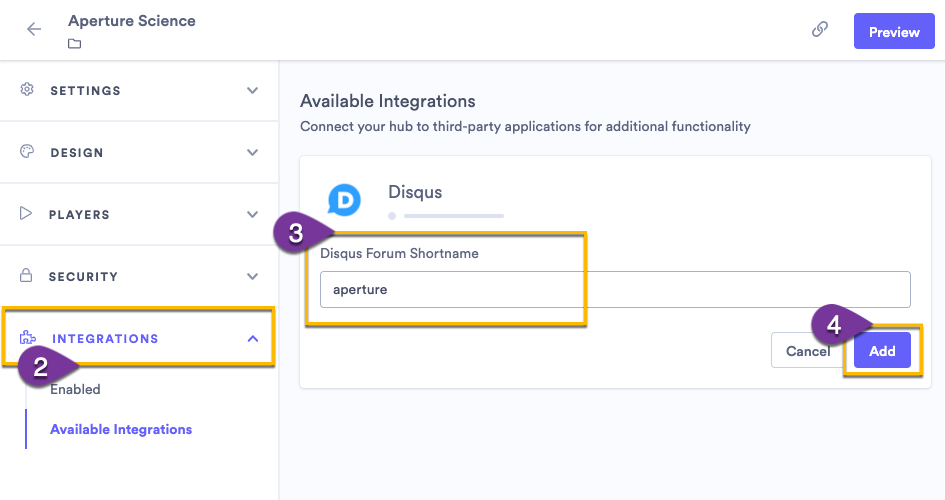The width and height of the screenshot is (945, 500).
Task: Expand the Settings section chevron
Action: 253,90
